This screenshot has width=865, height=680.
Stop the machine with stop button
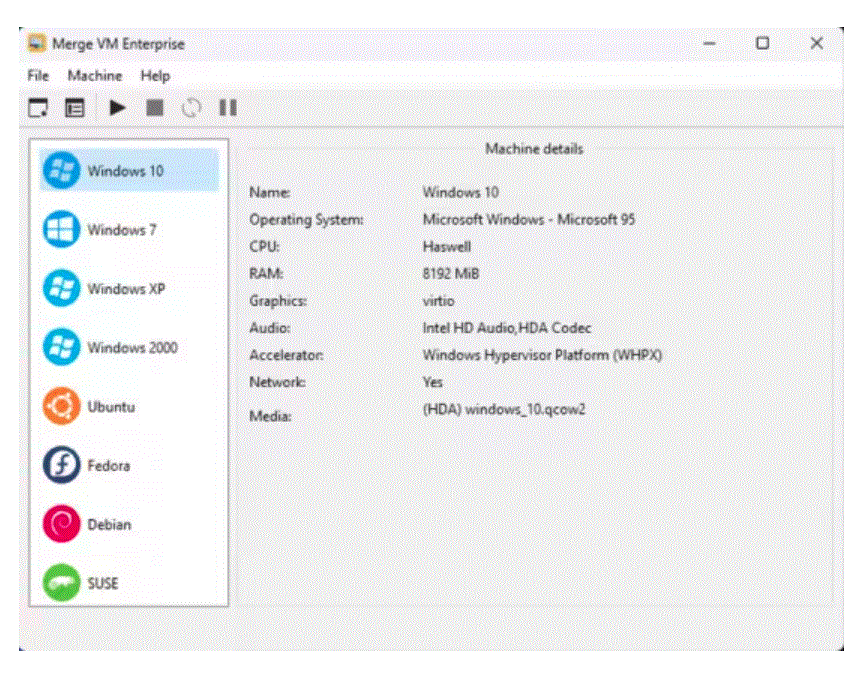coord(154,108)
